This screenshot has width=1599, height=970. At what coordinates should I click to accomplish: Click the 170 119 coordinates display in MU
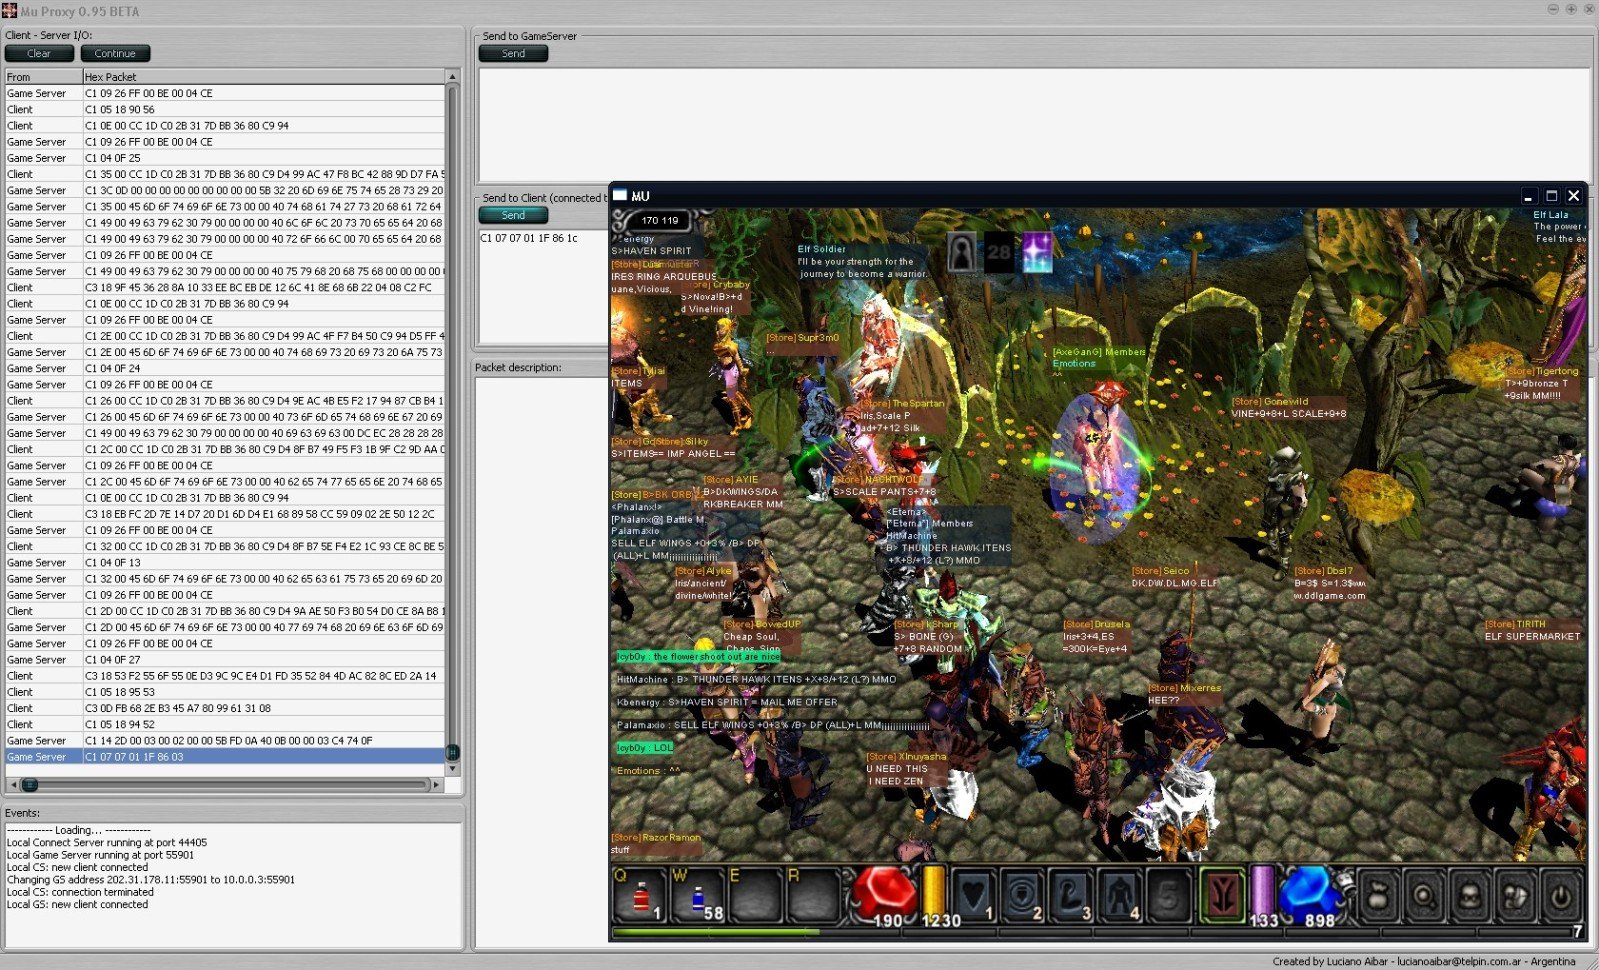tap(659, 220)
